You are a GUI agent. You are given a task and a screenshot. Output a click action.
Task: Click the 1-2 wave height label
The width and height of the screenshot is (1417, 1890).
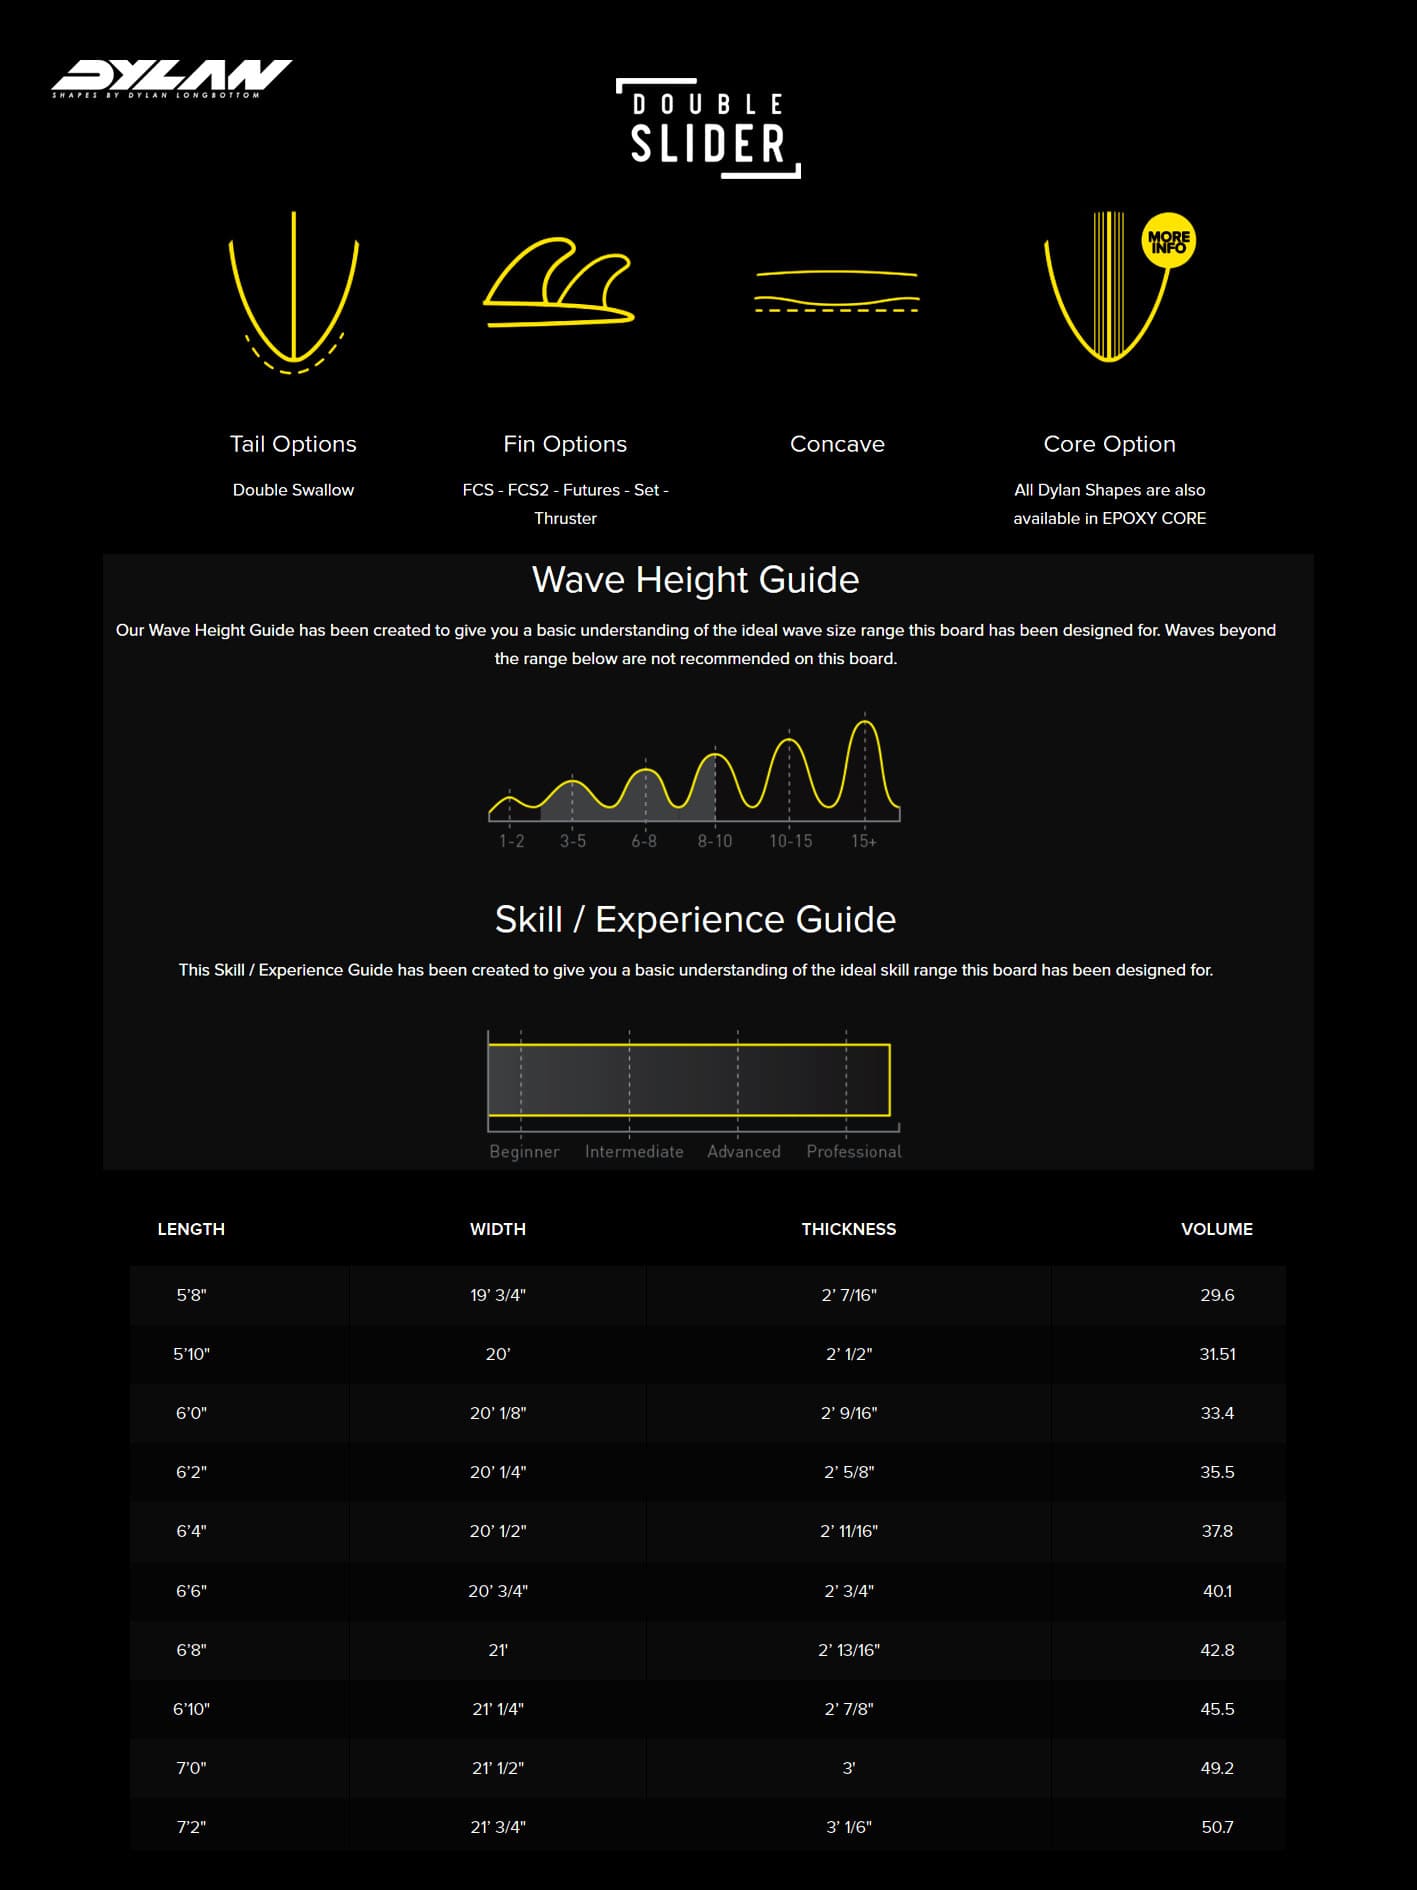[x=511, y=841]
